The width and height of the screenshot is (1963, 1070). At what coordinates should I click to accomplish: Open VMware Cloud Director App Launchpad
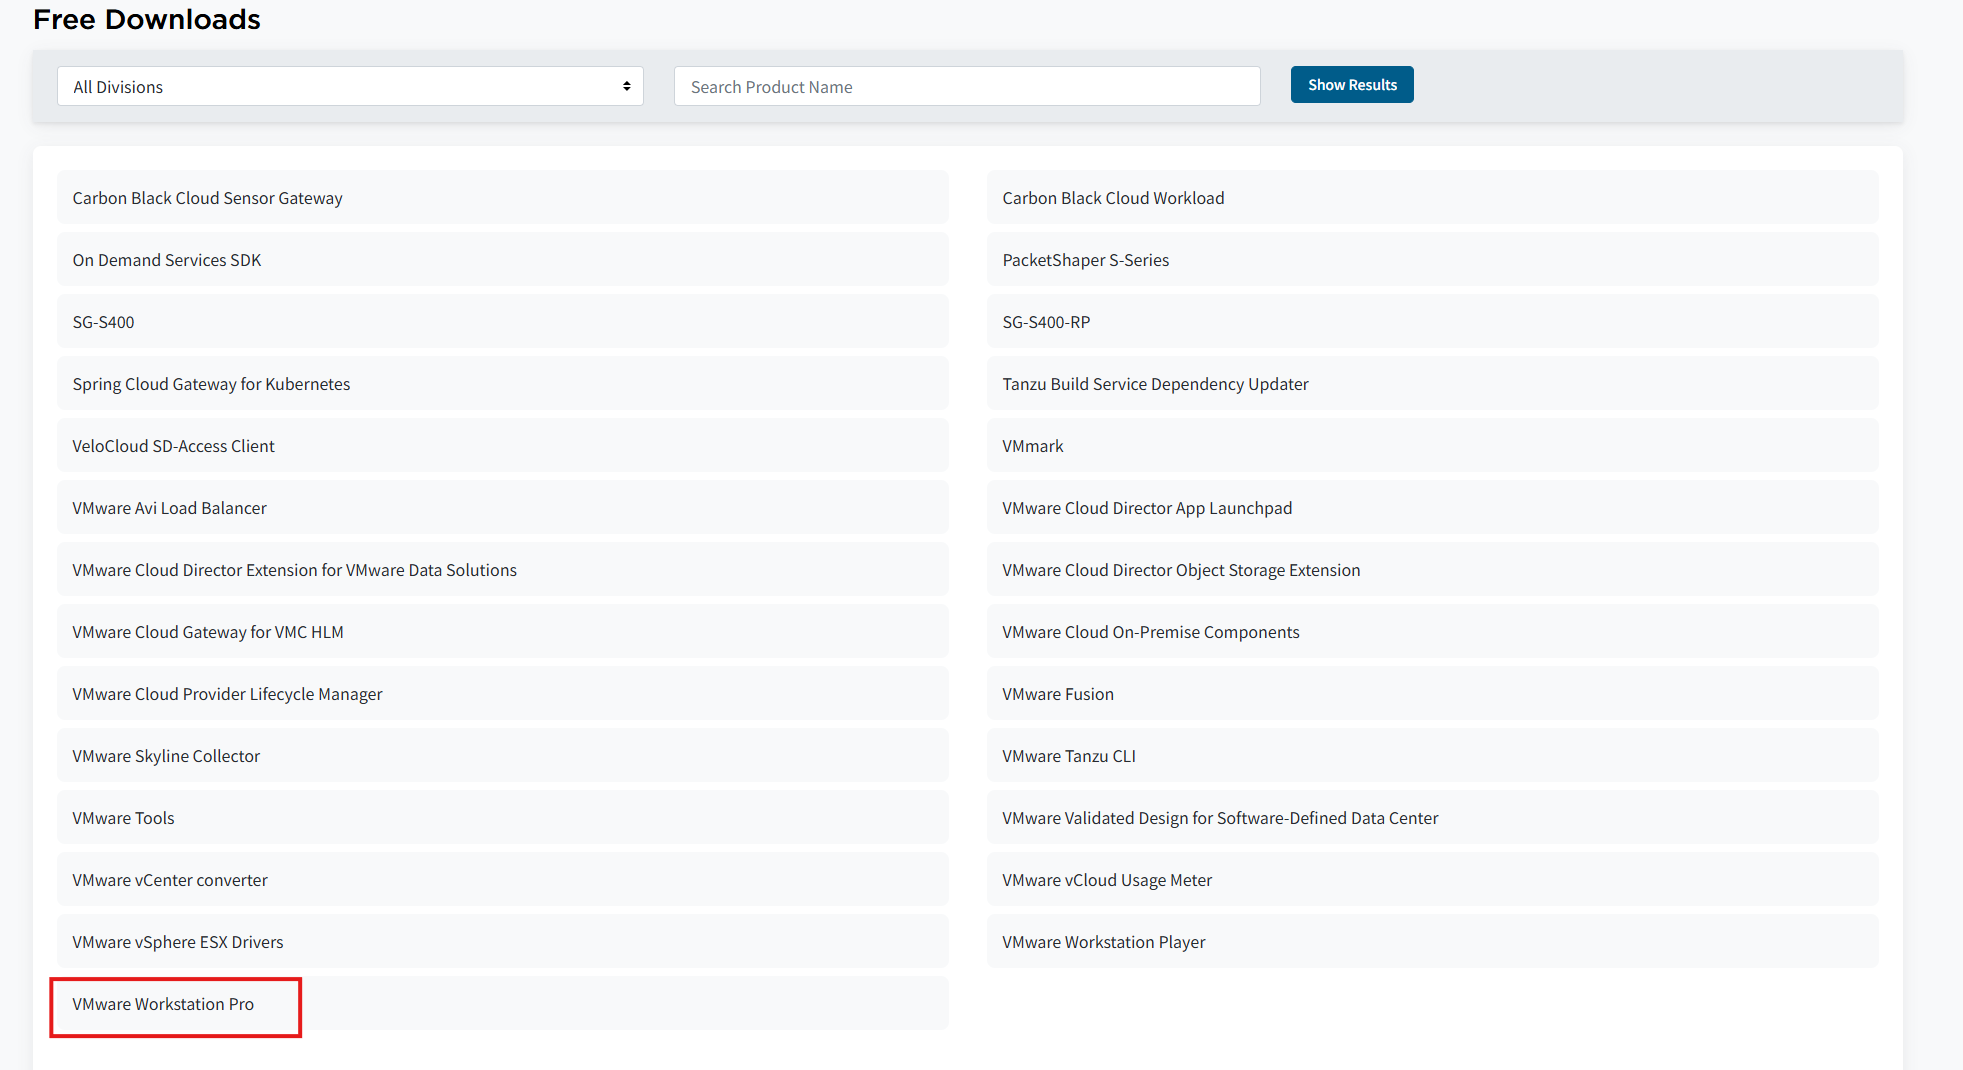[x=1432, y=508]
